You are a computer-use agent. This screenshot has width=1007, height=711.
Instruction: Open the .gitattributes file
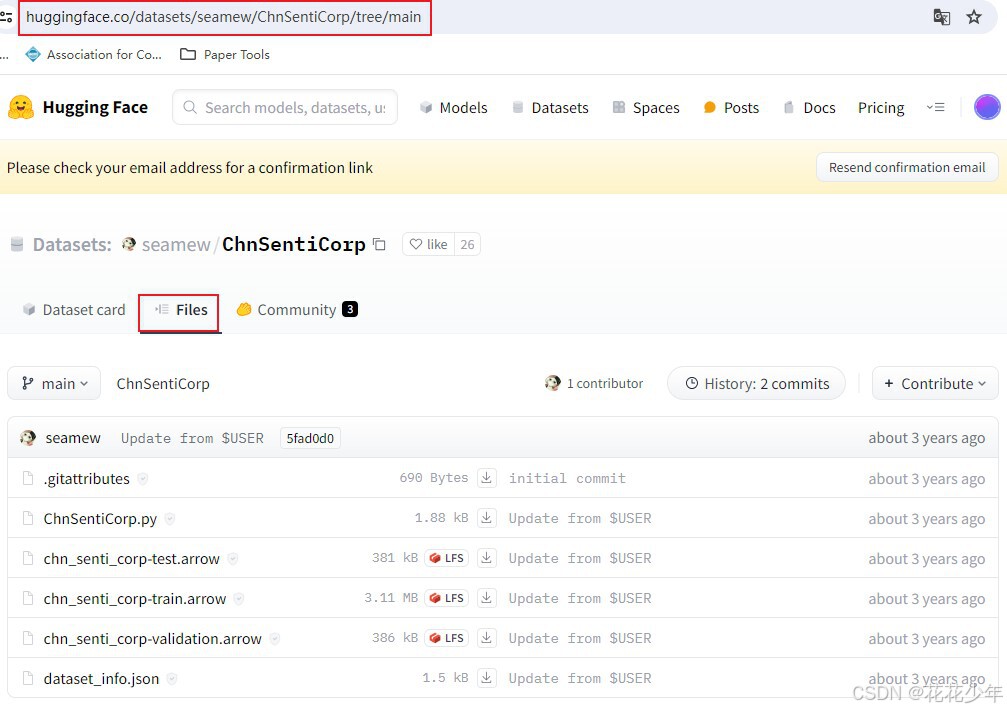87,478
